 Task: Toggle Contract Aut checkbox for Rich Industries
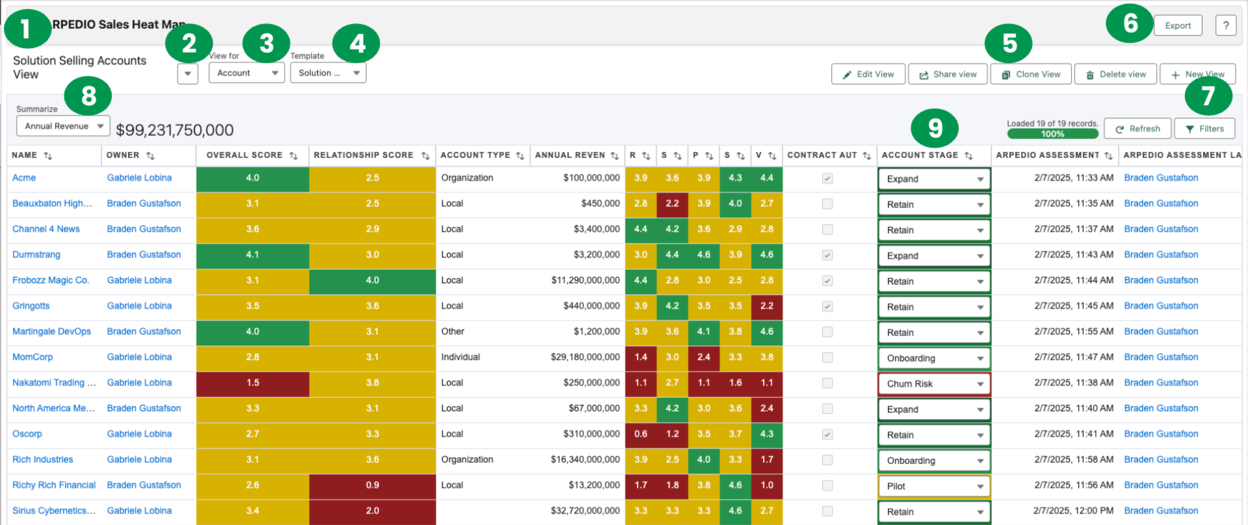coord(827,460)
